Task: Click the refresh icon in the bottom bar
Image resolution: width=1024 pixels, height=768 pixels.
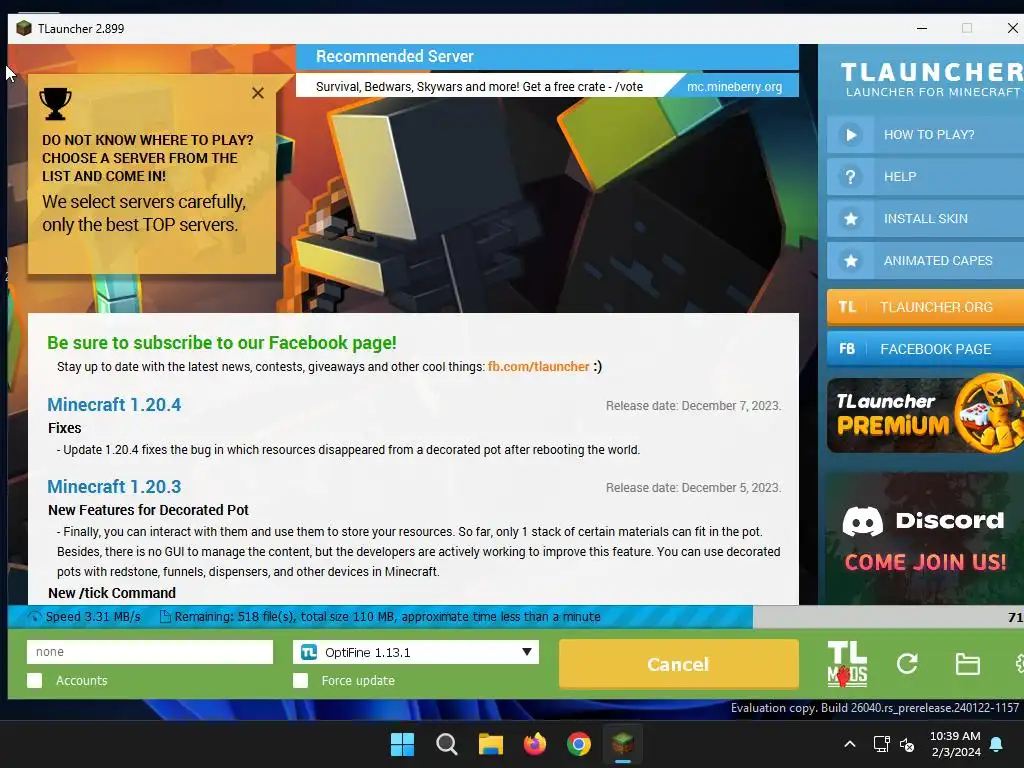Action: click(x=907, y=664)
